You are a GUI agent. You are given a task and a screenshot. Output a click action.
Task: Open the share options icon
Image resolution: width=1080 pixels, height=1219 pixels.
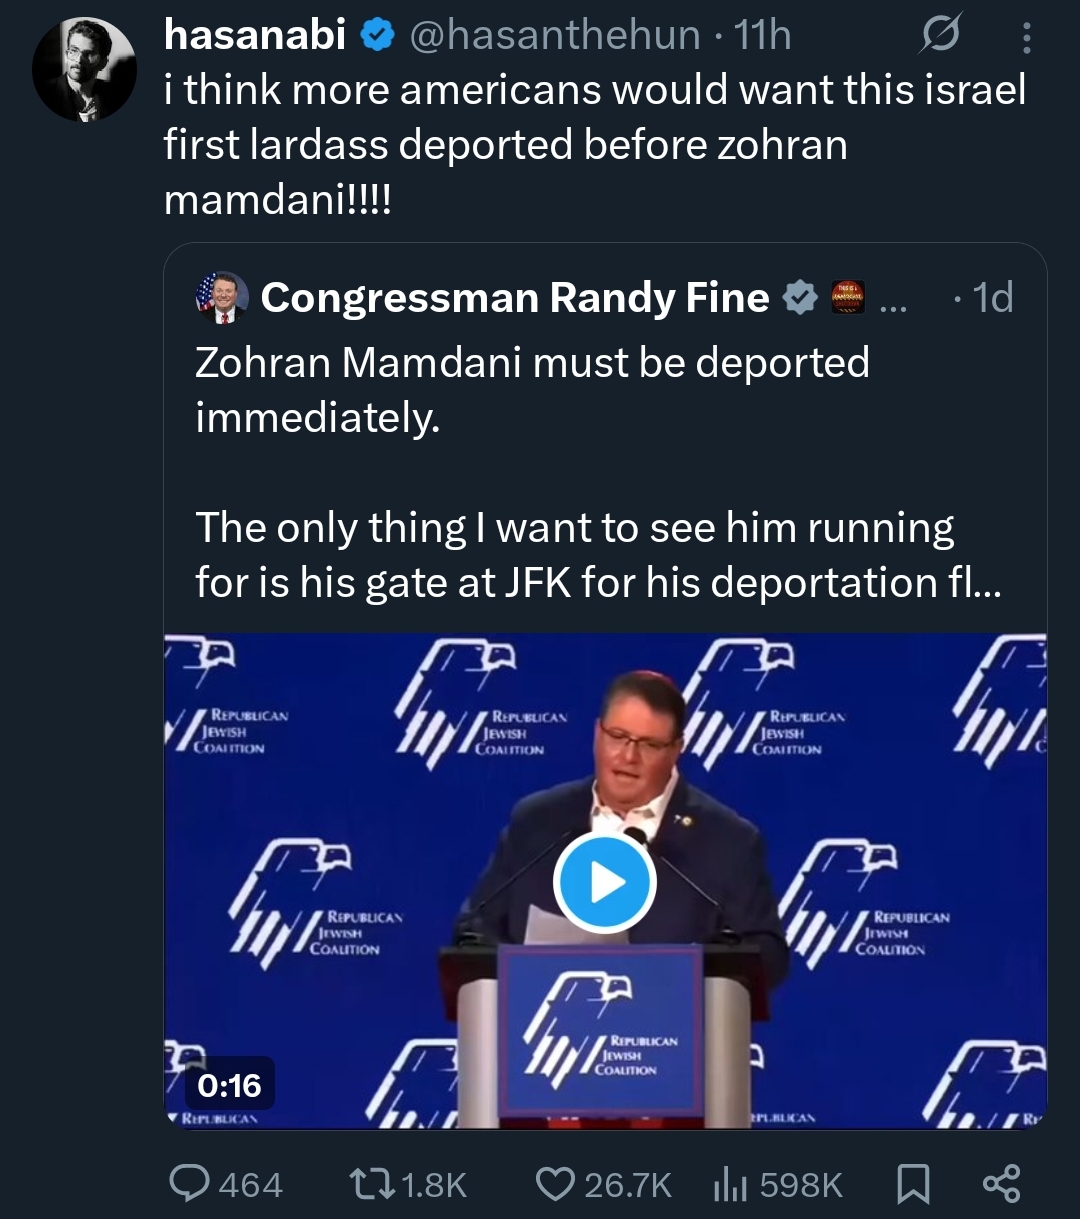click(1001, 1184)
